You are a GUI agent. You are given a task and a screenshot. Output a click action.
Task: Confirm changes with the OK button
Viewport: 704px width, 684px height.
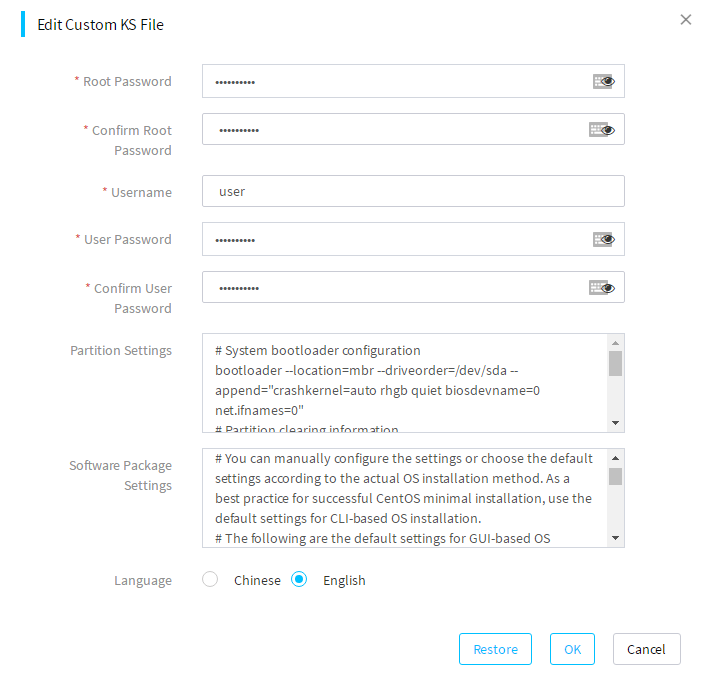[x=572, y=649]
